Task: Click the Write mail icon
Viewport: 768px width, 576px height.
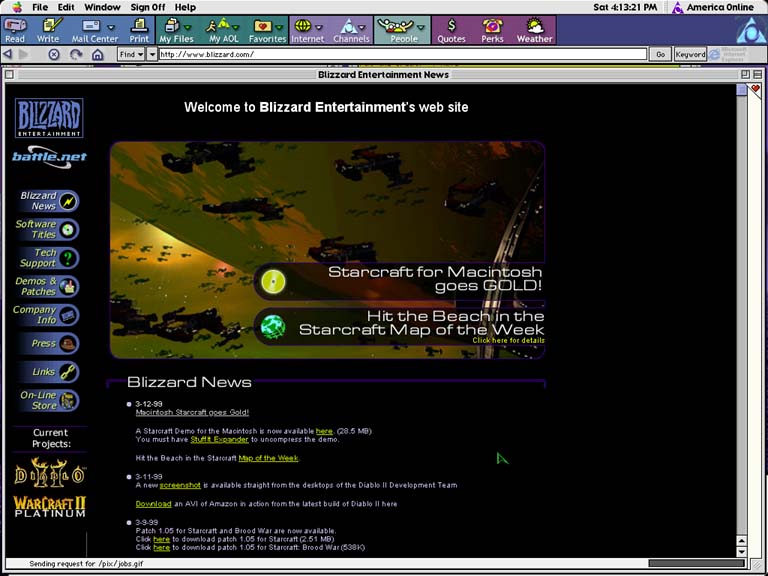Action: pos(48,30)
